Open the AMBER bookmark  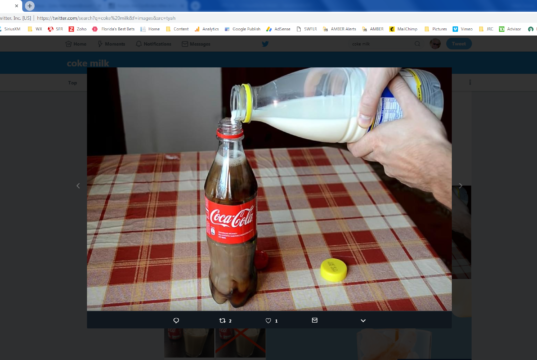coord(373,29)
